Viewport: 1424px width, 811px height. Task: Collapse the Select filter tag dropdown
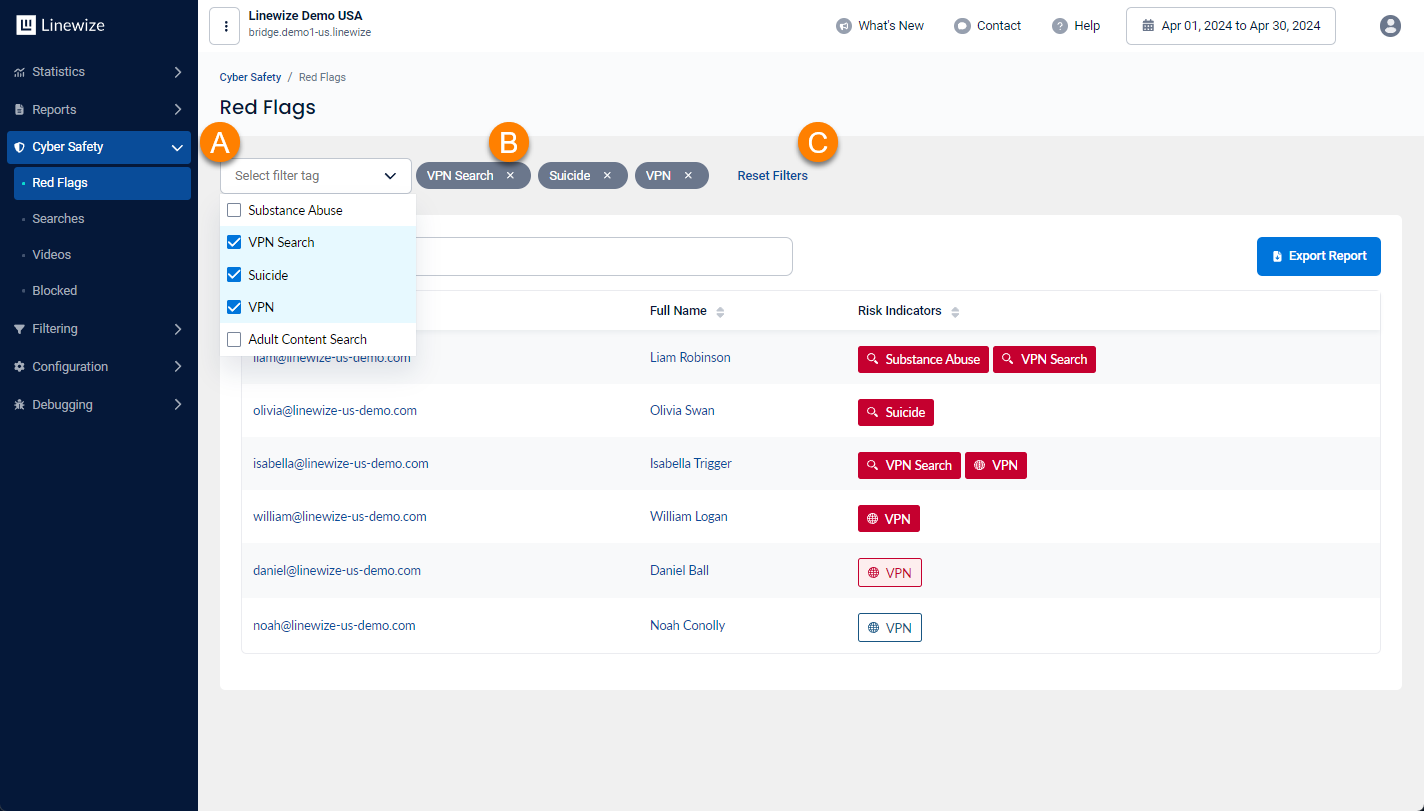[x=389, y=176]
